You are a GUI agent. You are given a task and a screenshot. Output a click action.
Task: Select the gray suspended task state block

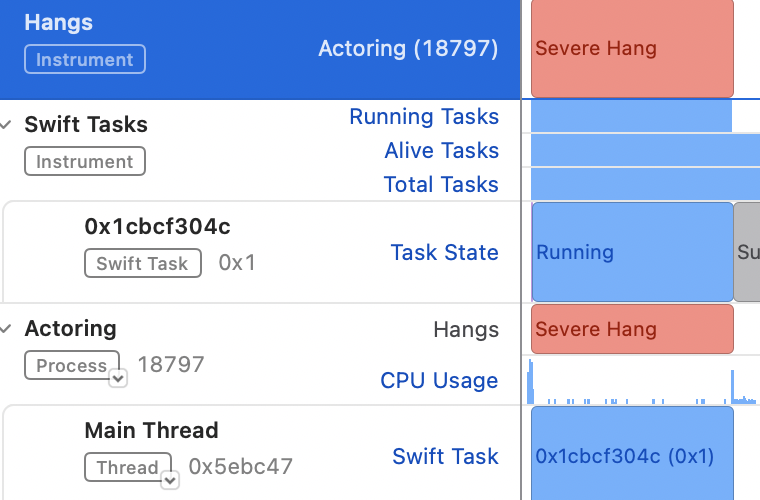tap(747, 252)
